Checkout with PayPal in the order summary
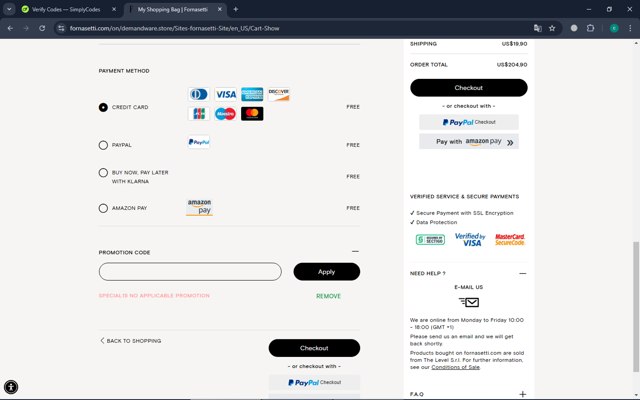640x400 pixels. click(x=469, y=122)
